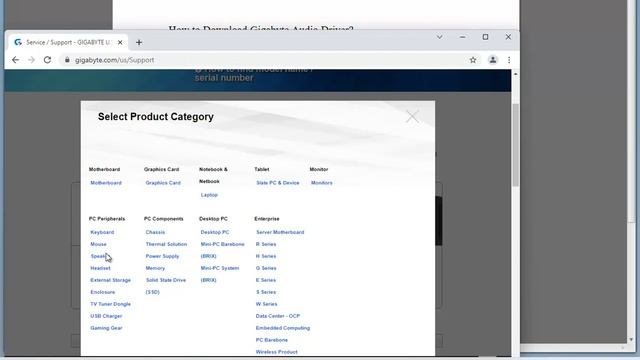Open the H Series enterprise link
The image size is (640, 360).
point(266,256)
